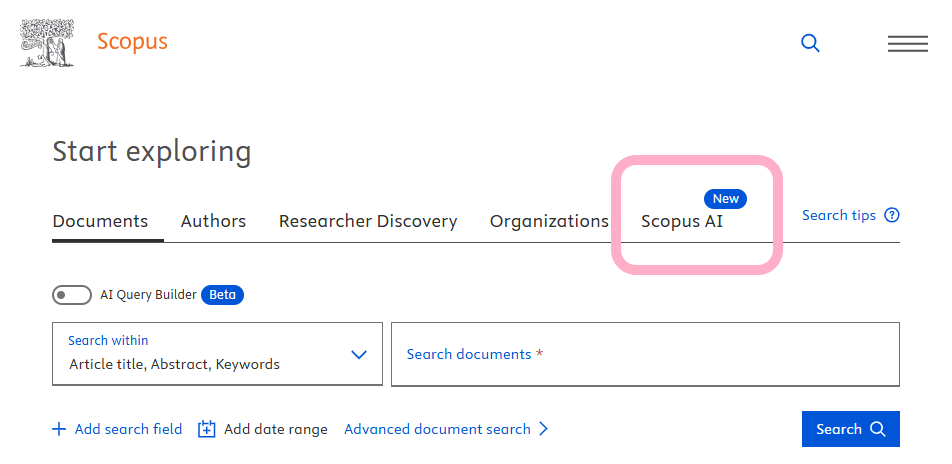Click inside the Search documents field

pyautogui.click(x=645, y=354)
